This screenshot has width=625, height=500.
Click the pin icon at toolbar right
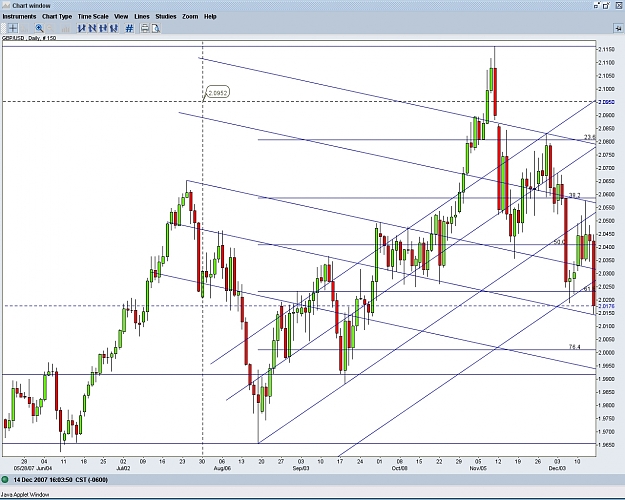tap(618, 28)
